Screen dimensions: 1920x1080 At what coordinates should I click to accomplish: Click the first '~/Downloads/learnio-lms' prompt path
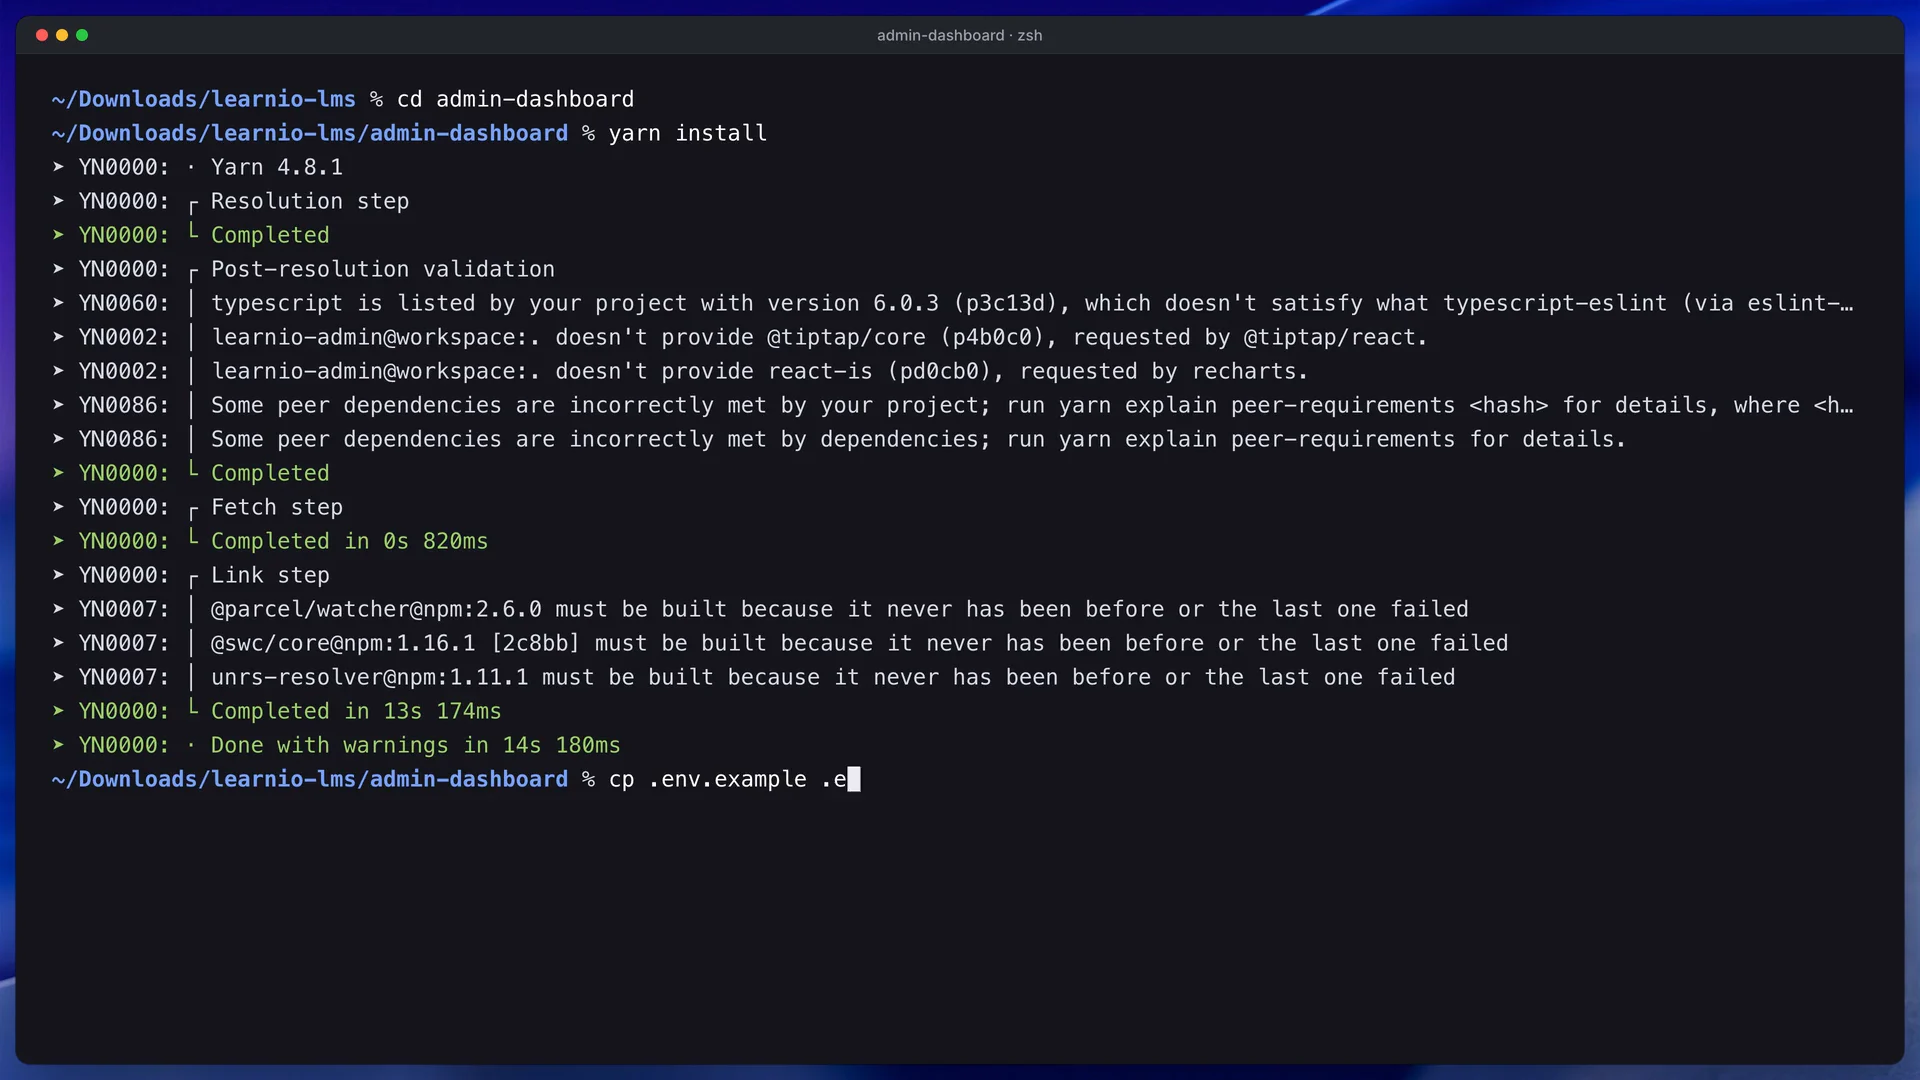(204, 99)
